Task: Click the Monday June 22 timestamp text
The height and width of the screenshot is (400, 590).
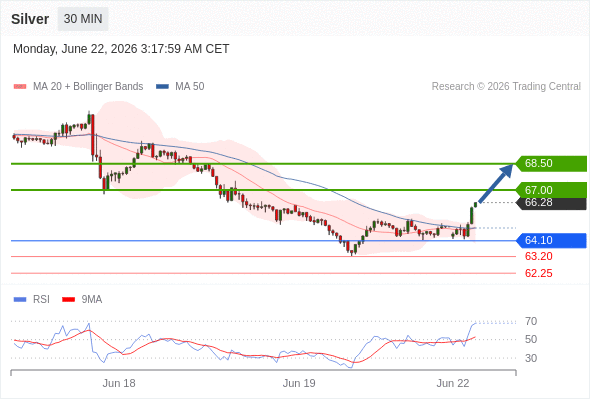Action: pyautogui.click(x=121, y=49)
